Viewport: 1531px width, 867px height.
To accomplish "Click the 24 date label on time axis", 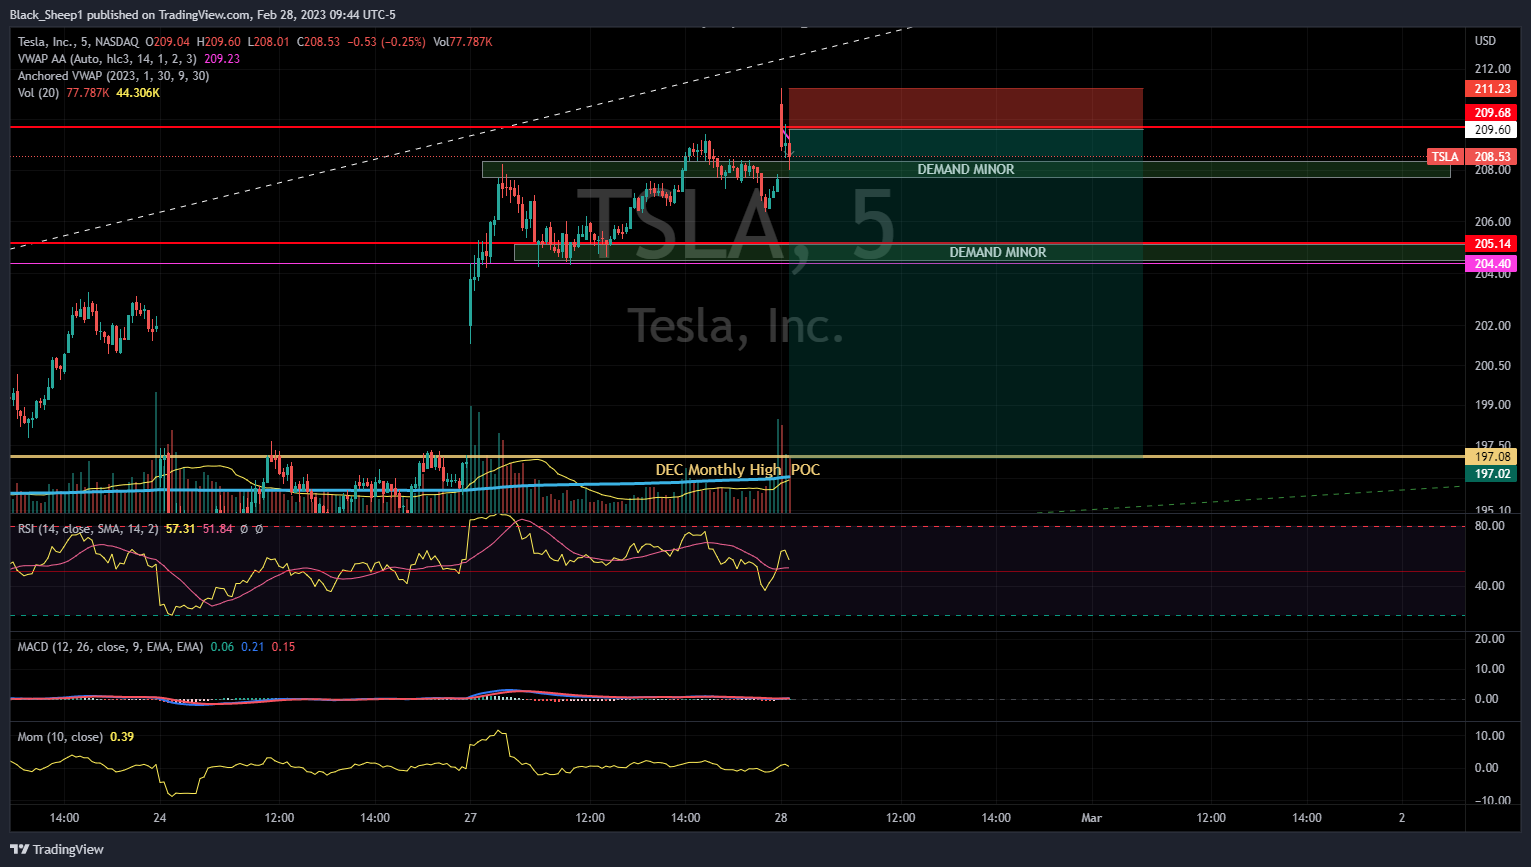I will (160, 818).
